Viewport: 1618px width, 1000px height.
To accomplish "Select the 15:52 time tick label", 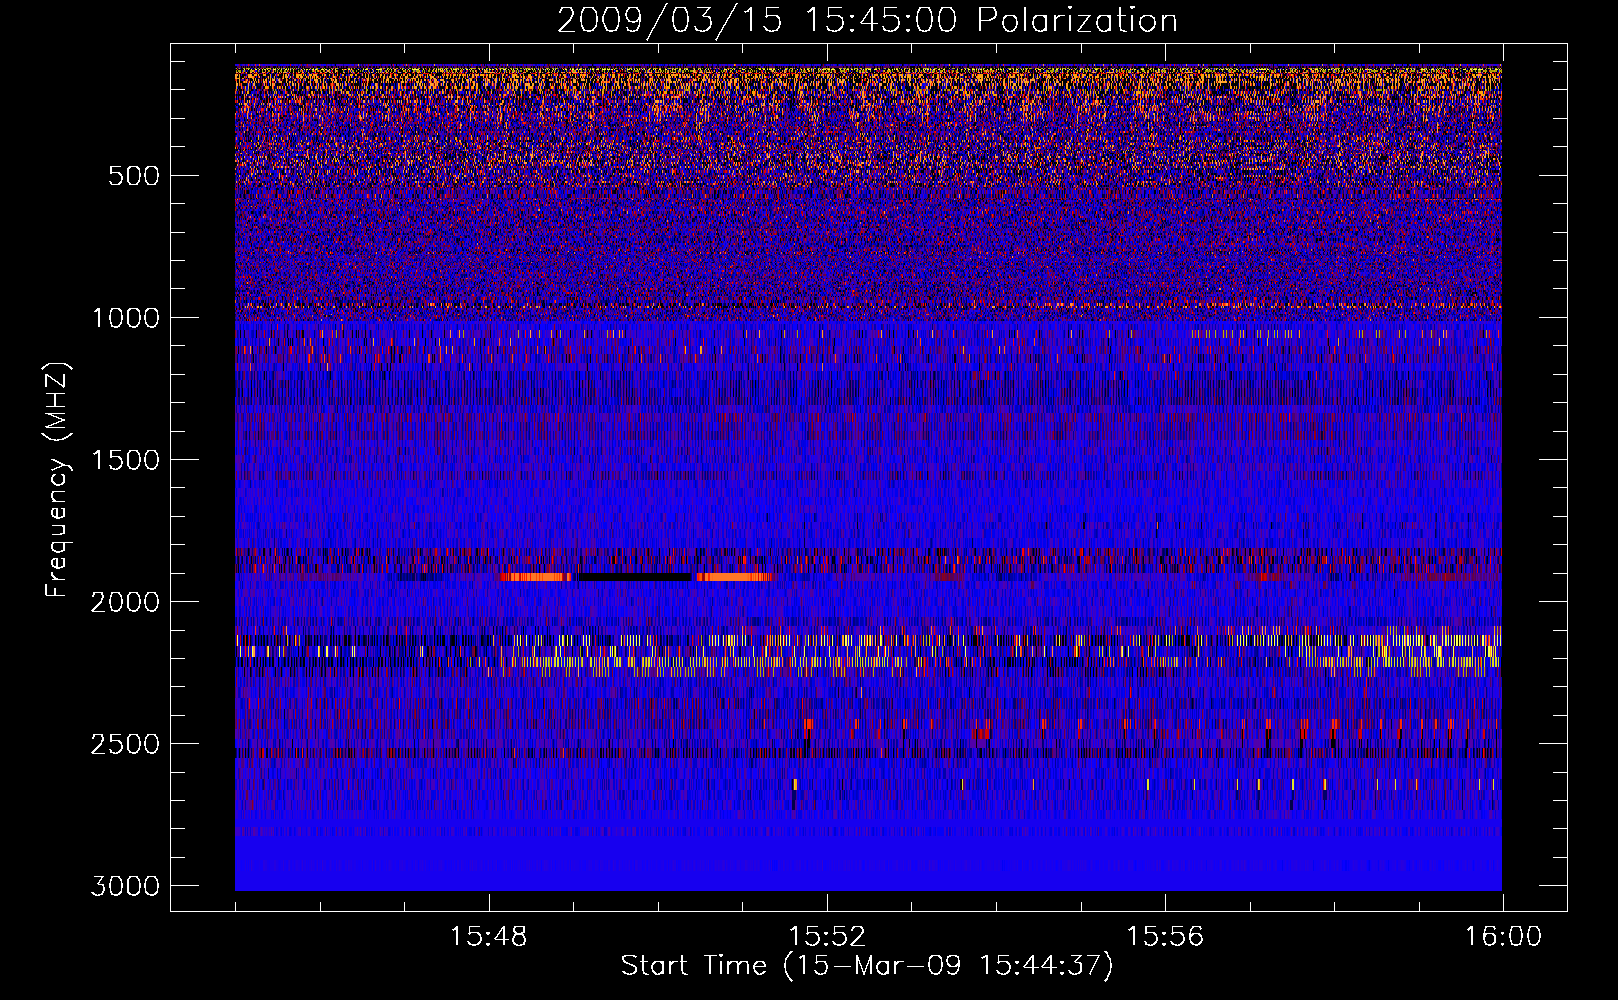I will coord(827,937).
